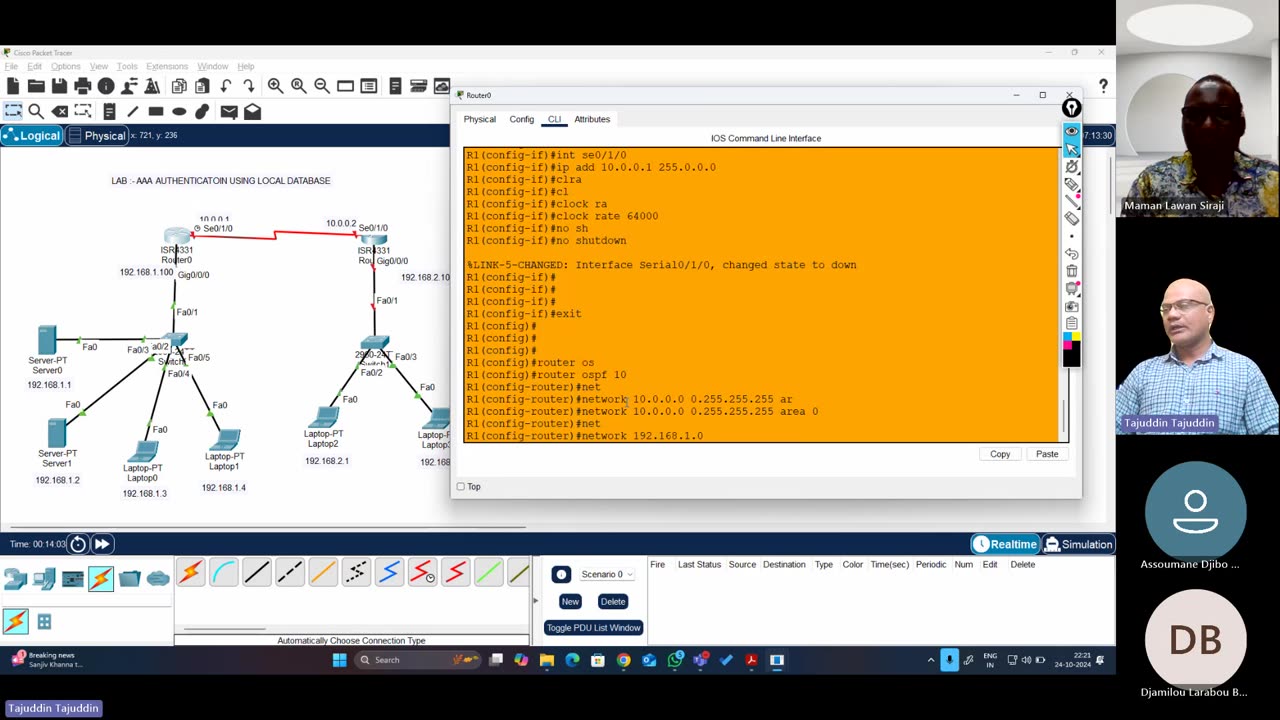Viewport: 1280px width, 720px height.
Task: Pick the Console cable connection
Action: coord(223,572)
